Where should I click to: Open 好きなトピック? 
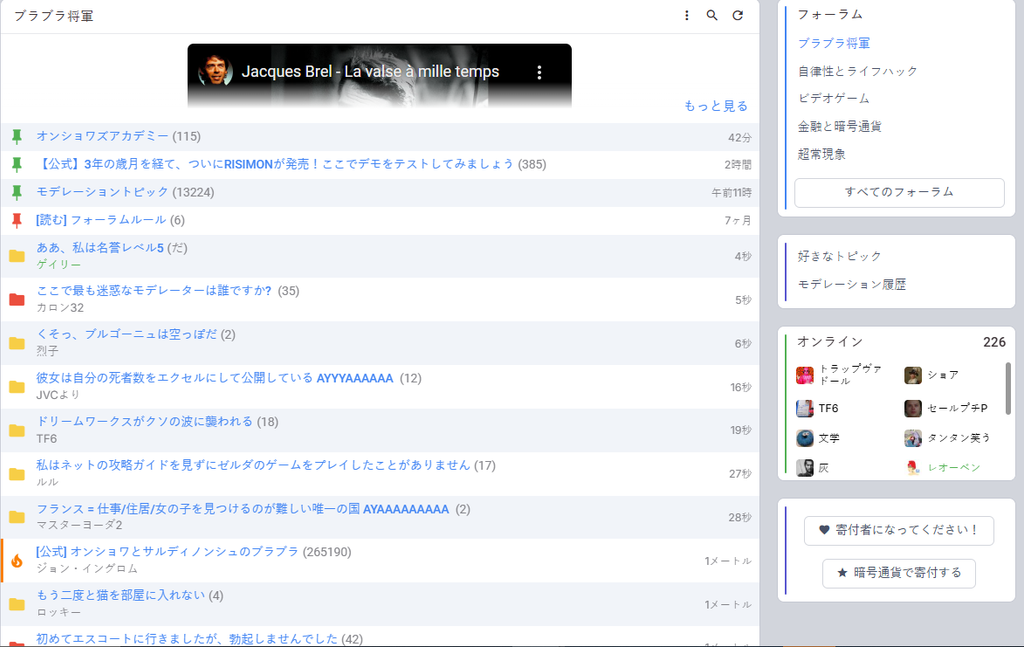[839, 256]
